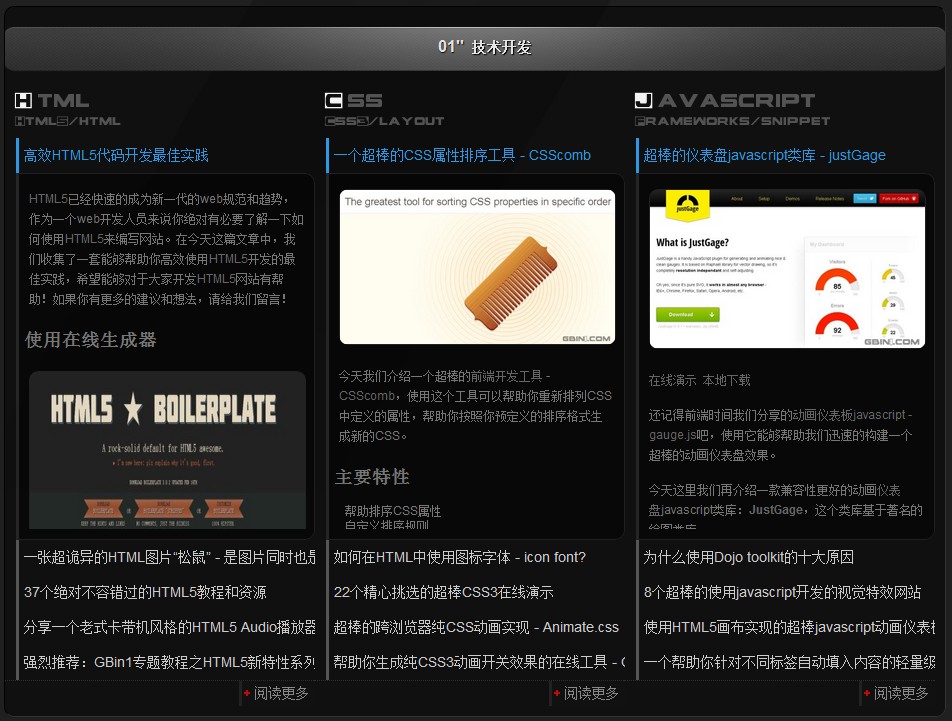The width and height of the screenshot is (952, 721).
Task: Click the JustGage screenshot thumbnail
Action: [787, 268]
